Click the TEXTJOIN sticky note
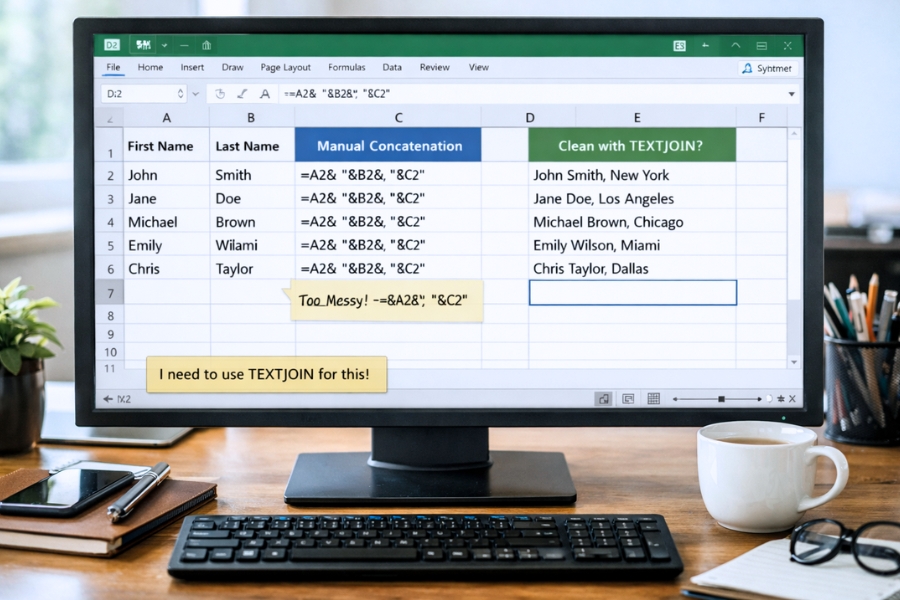The width and height of the screenshot is (900, 600). pyautogui.click(x=267, y=373)
